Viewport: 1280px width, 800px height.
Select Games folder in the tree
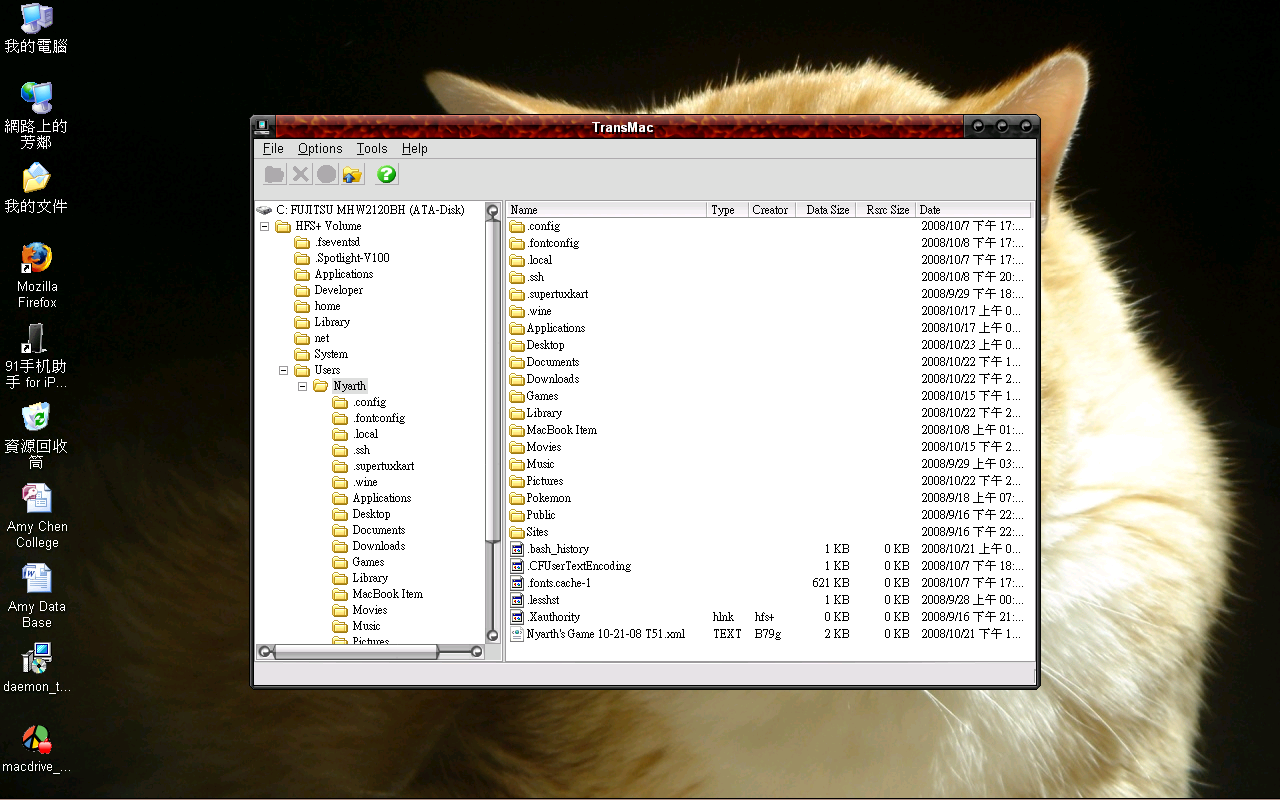pyautogui.click(x=368, y=562)
